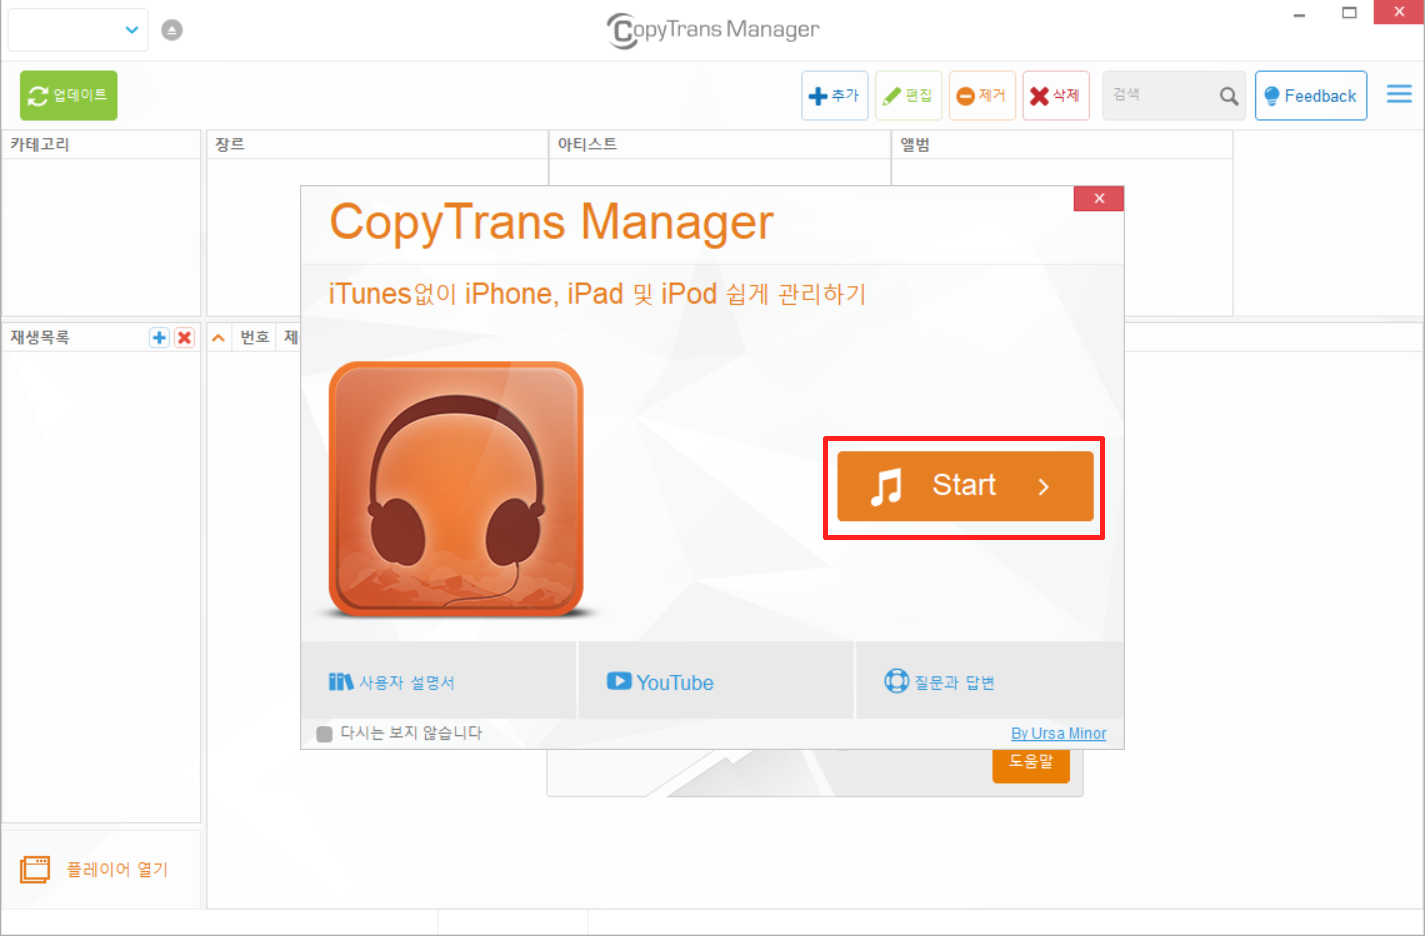
Task: Minimize the CopyTrans Manager window
Action: pos(1299,14)
